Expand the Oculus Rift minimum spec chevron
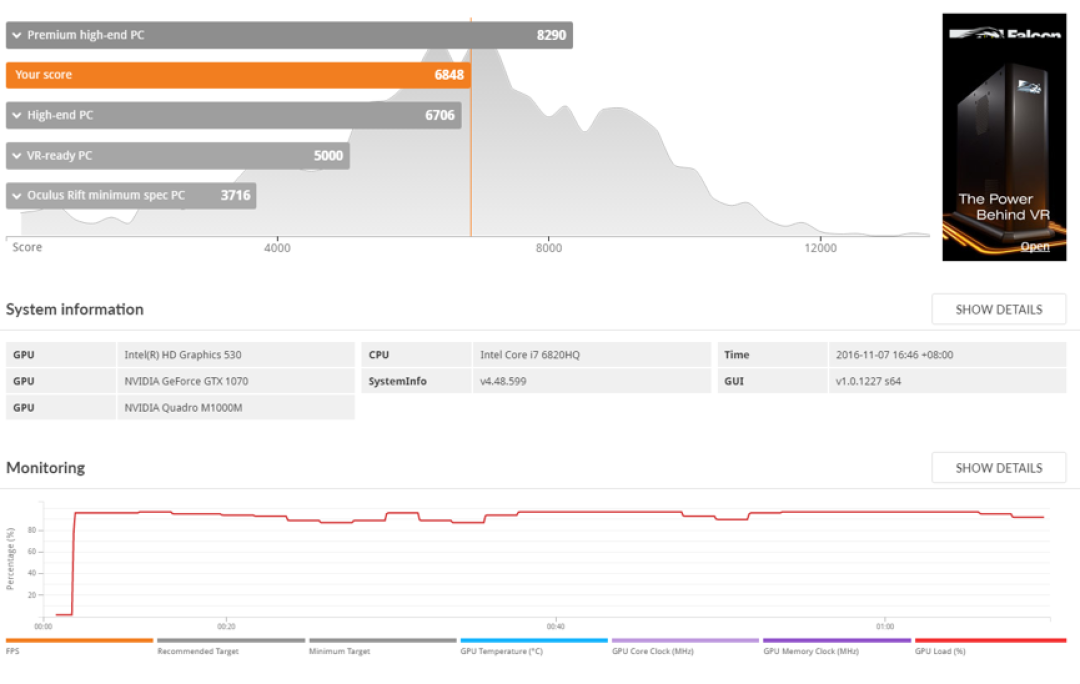Viewport: 1080px width, 684px height. 17,196
